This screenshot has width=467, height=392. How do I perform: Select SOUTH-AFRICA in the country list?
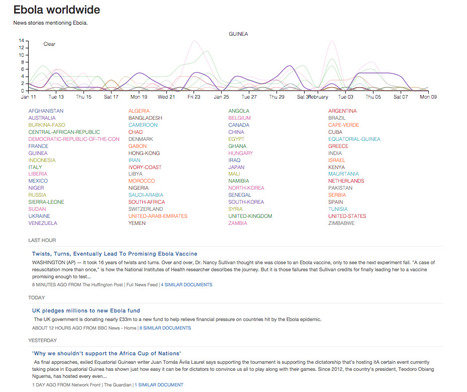tap(147, 202)
